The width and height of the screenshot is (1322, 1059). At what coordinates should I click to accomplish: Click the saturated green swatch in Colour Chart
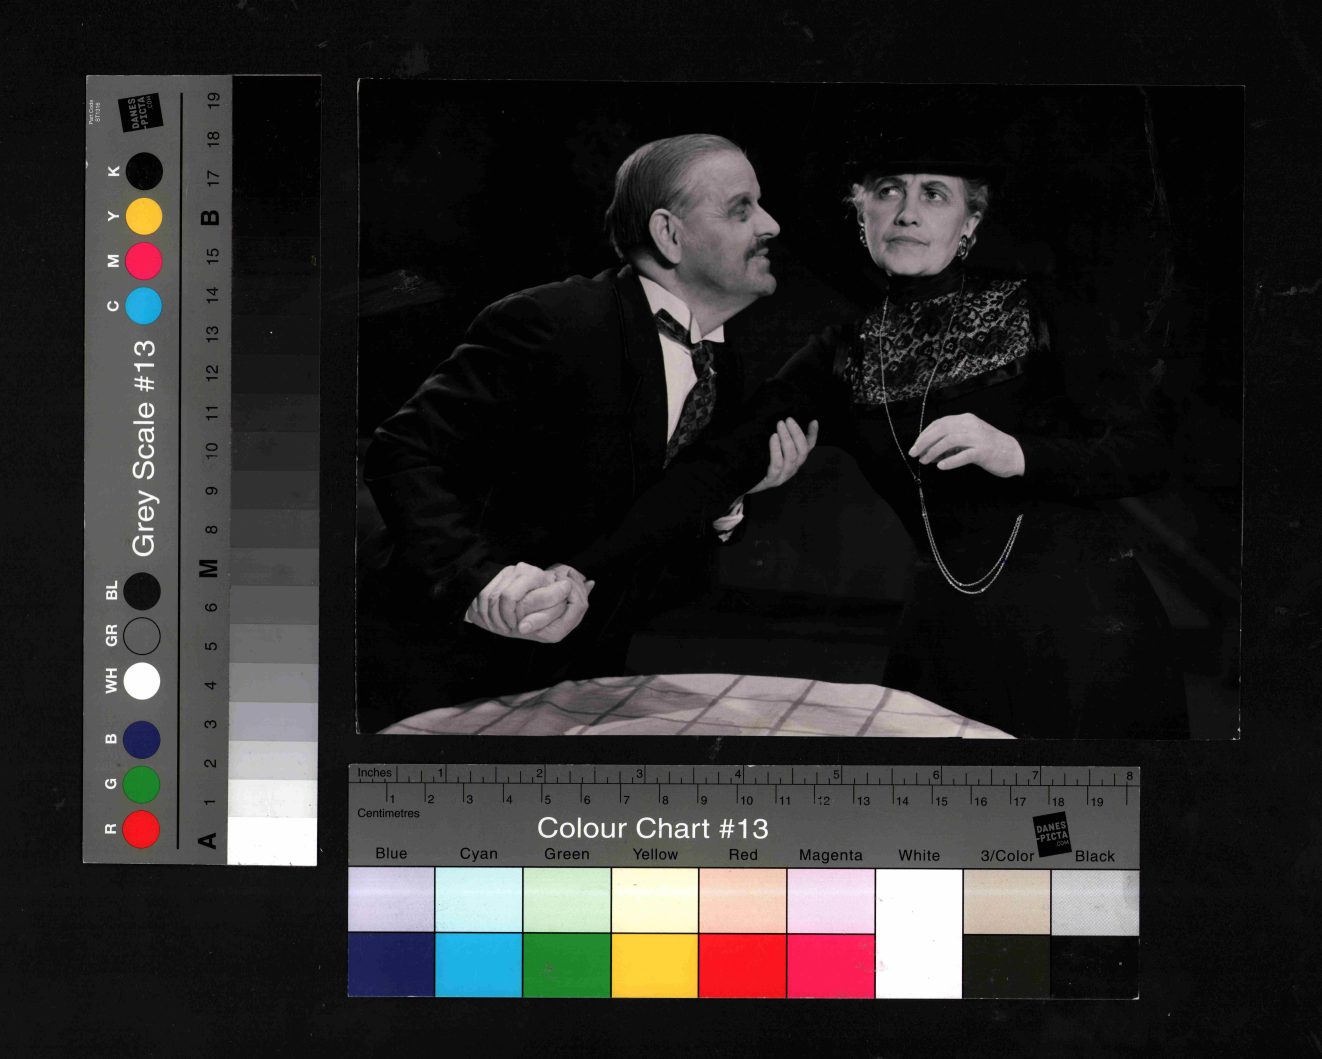(567, 965)
